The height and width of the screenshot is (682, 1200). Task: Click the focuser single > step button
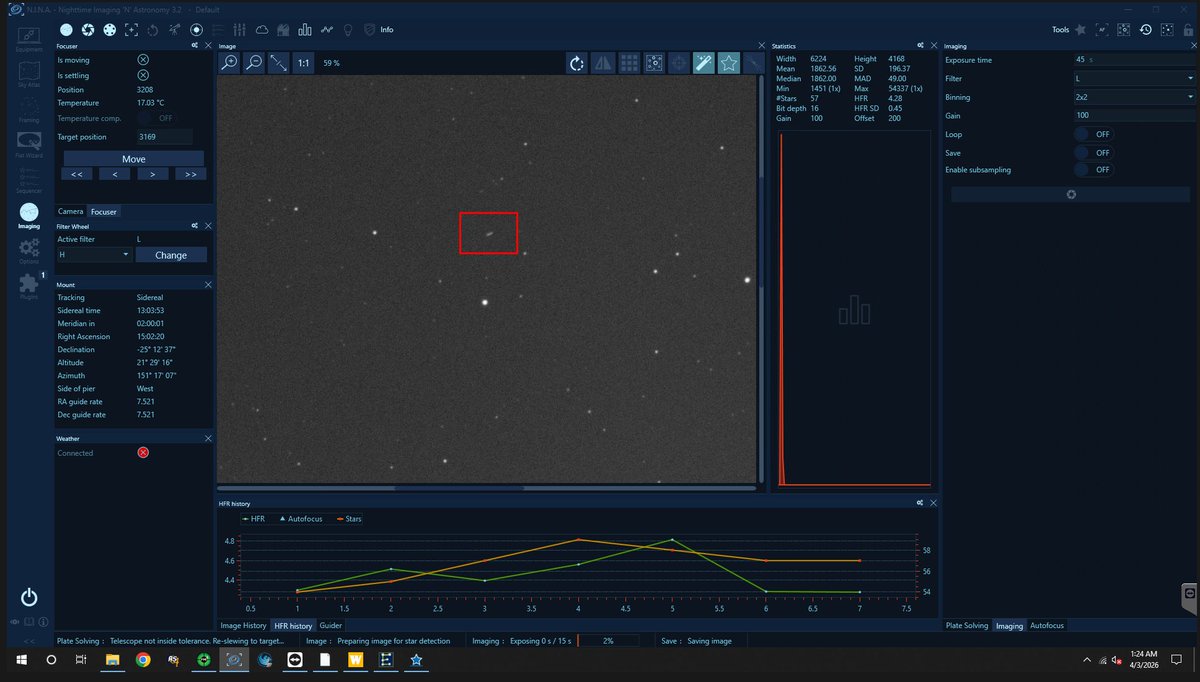pos(152,174)
